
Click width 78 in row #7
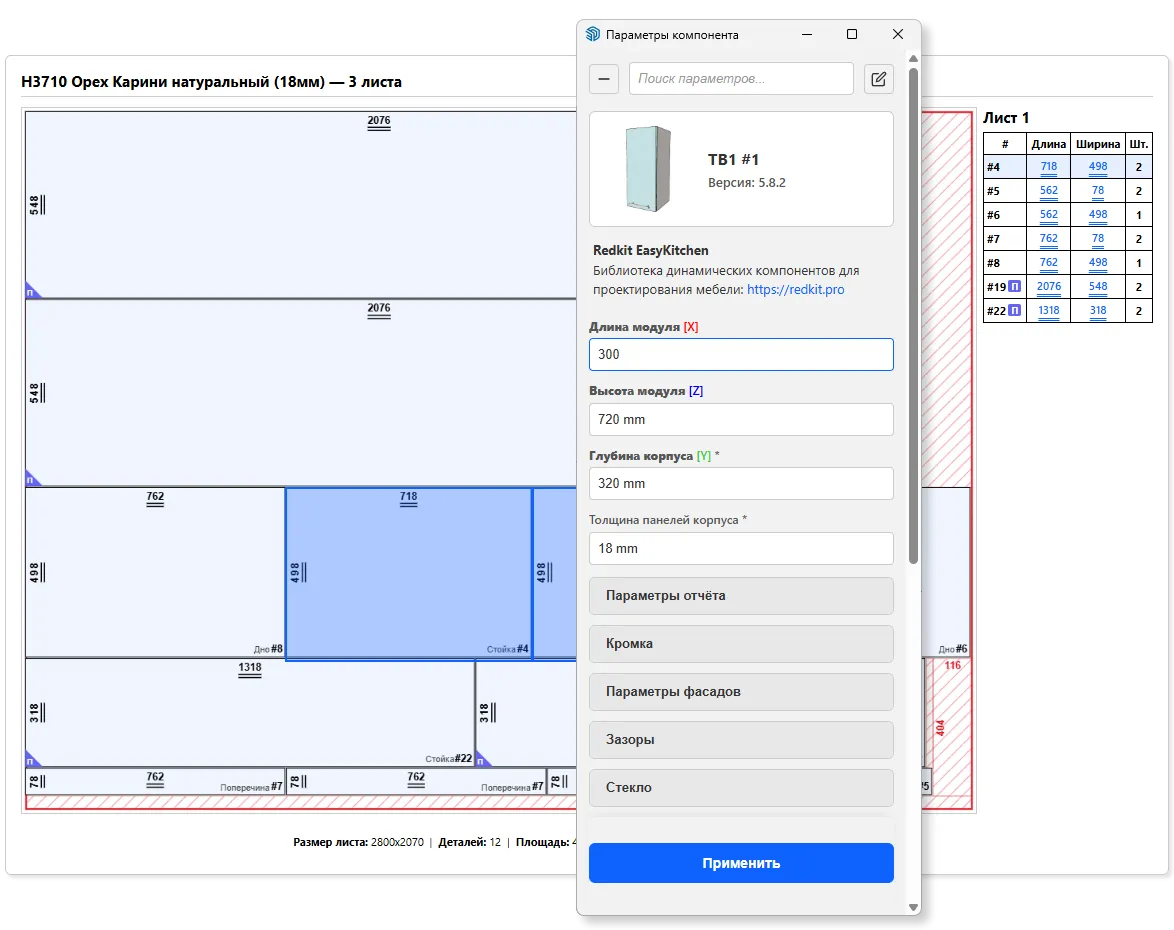[1098, 239]
